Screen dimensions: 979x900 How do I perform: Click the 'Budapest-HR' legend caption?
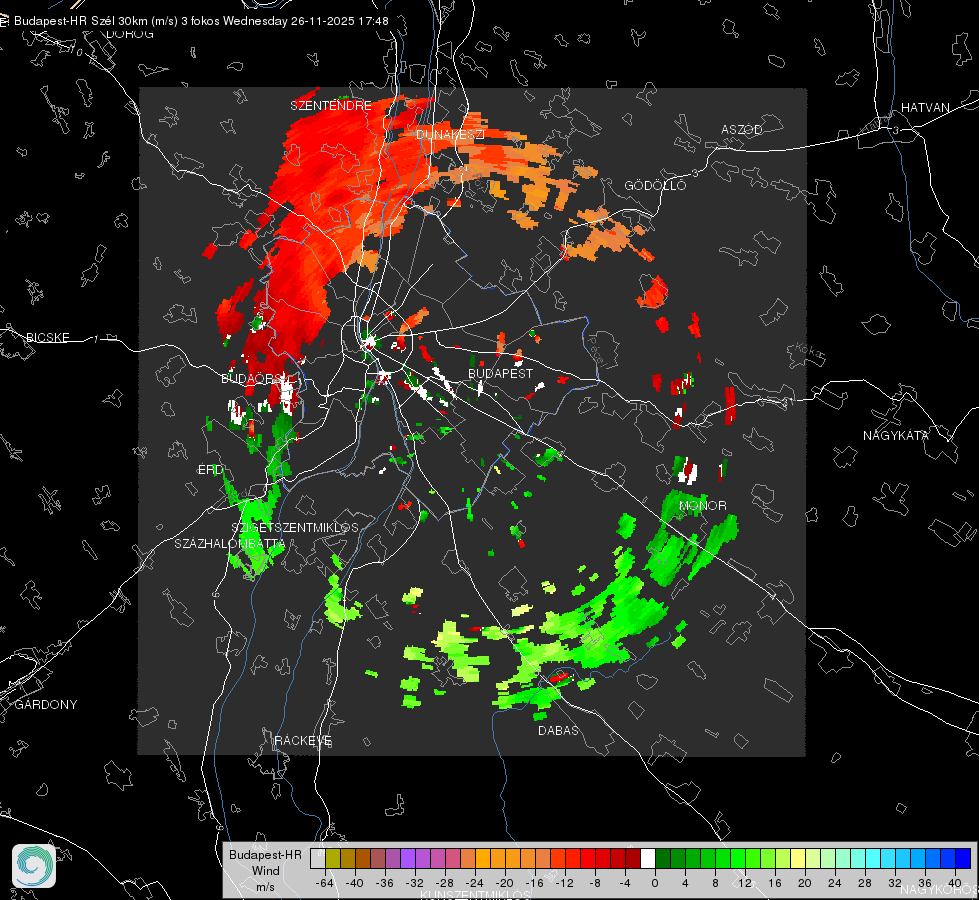(x=265, y=855)
